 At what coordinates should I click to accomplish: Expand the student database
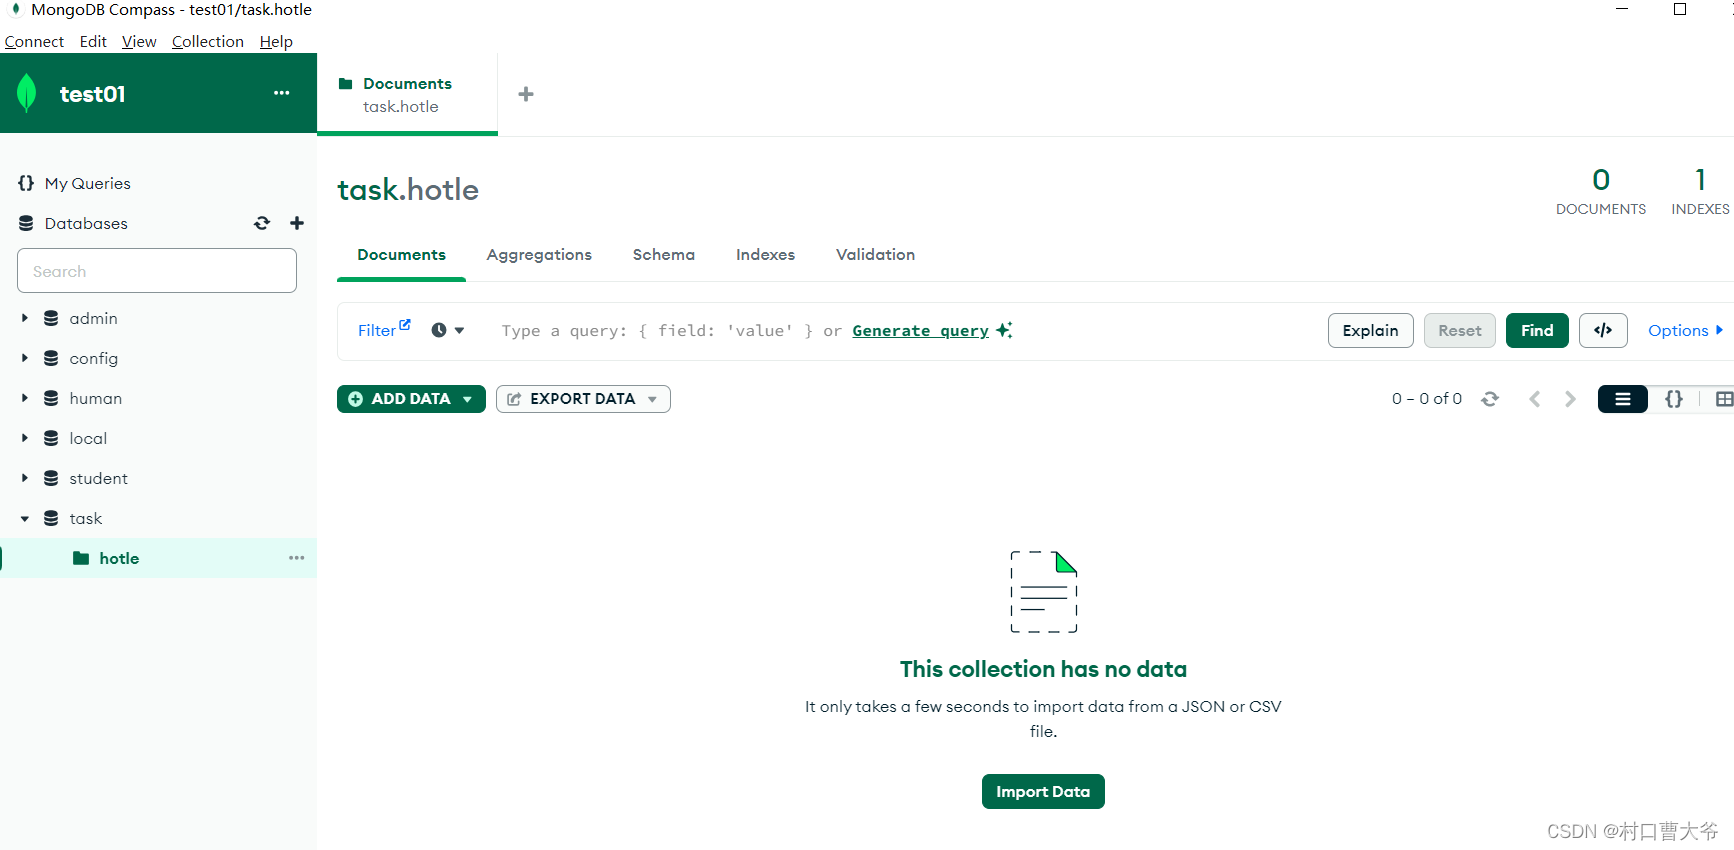click(x=25, y=478)
